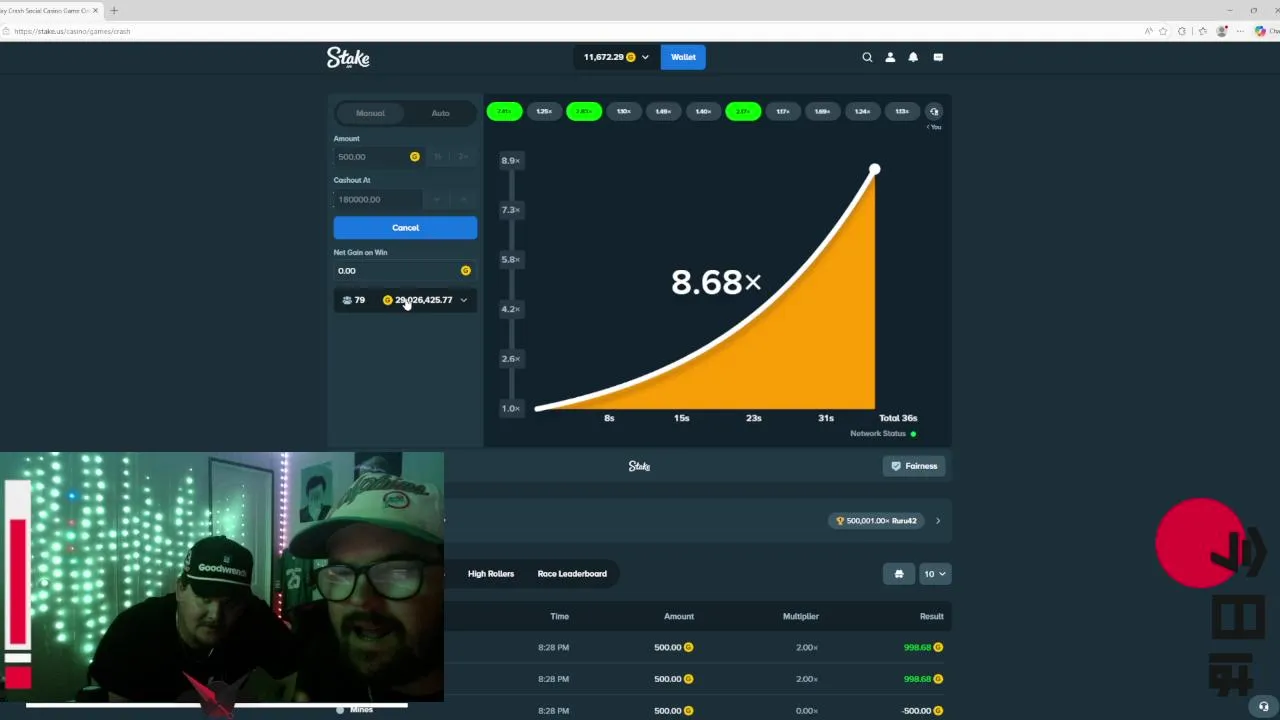The image size is (1280, 720).
Task: Click the browser address bar URL
Action: (72, 31)
